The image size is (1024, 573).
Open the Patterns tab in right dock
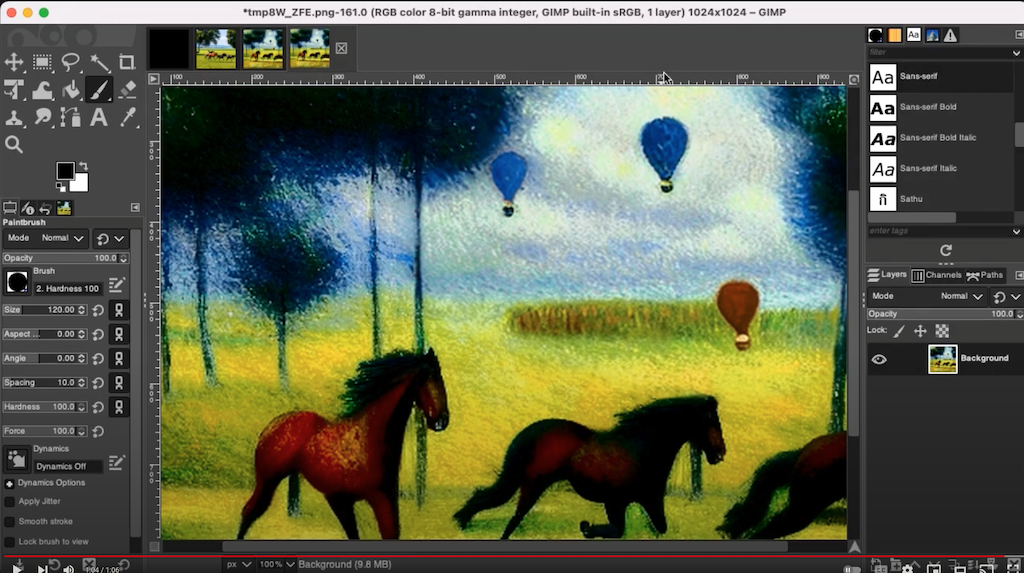pyautogui.click(x=894, y=35)
